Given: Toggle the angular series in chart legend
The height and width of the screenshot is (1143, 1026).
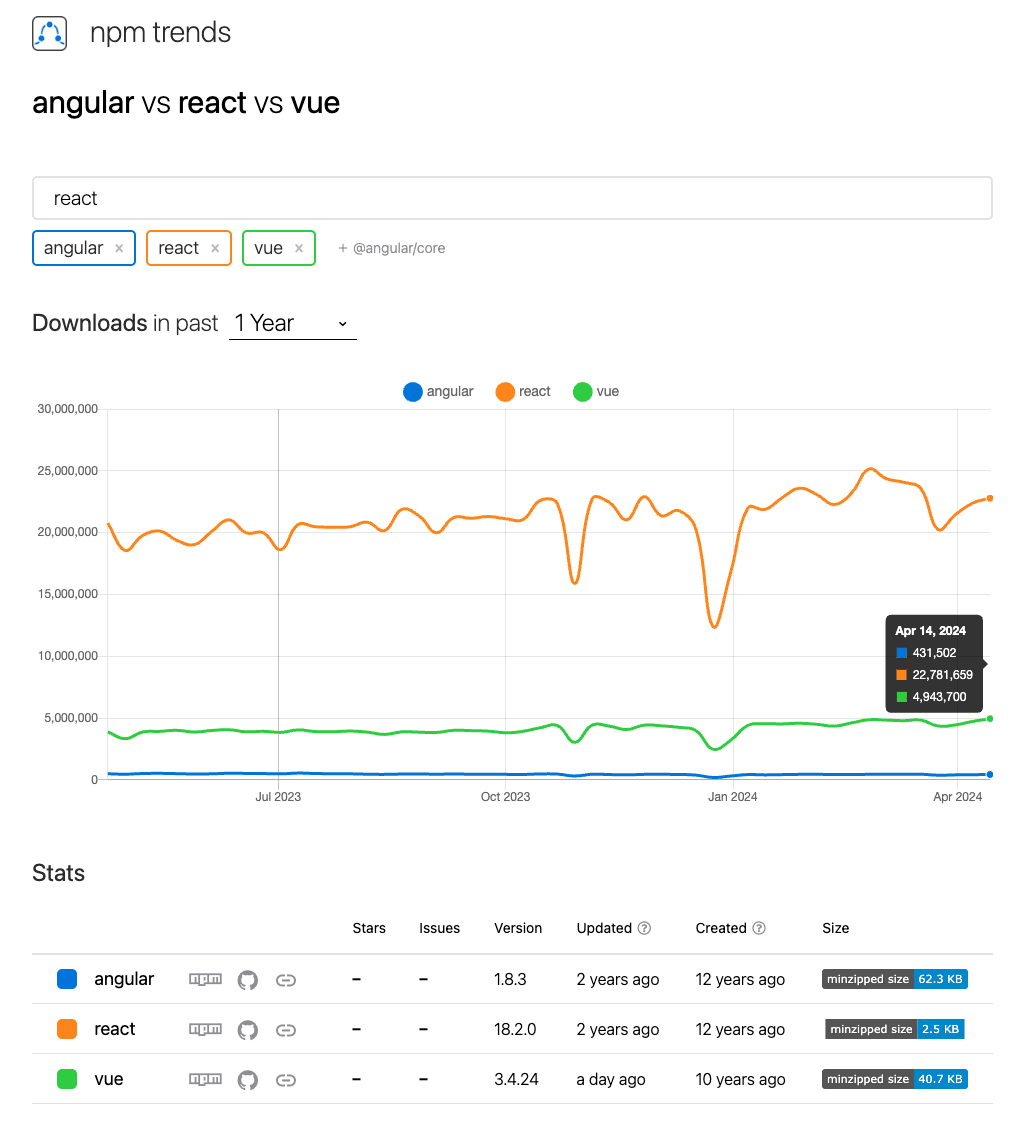Looking at the screenshot, I should pyautogui.click(x=437, y=391).
